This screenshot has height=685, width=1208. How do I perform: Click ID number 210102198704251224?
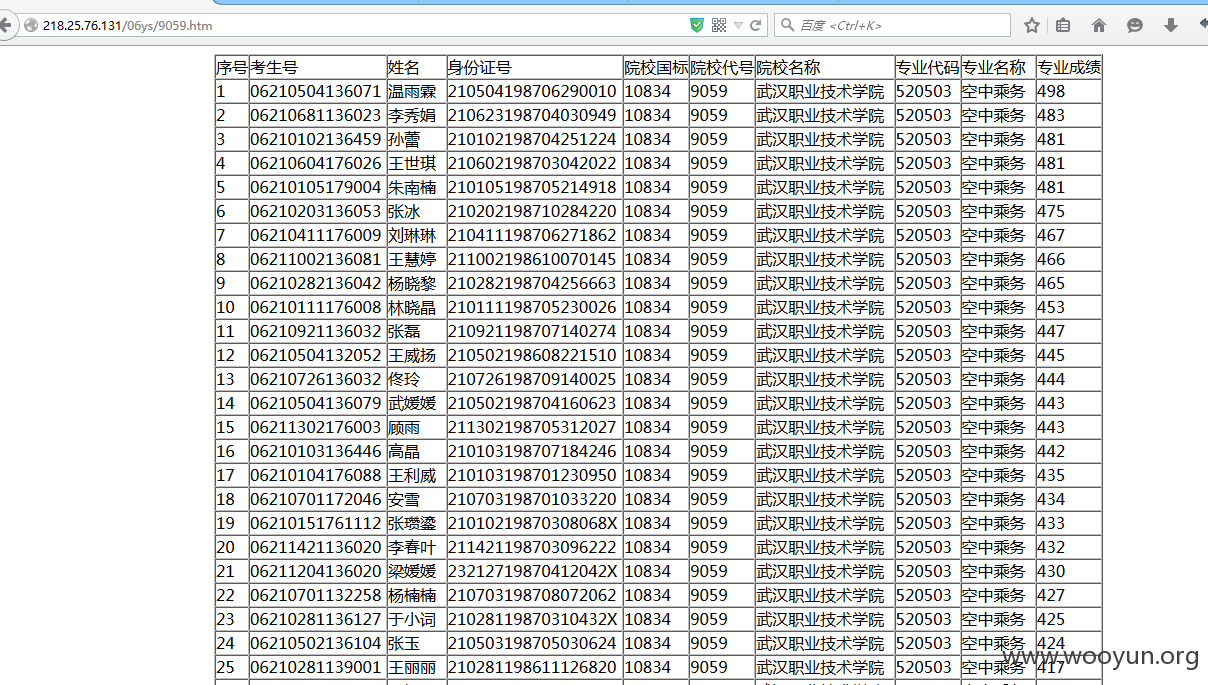tap(532, 139)
